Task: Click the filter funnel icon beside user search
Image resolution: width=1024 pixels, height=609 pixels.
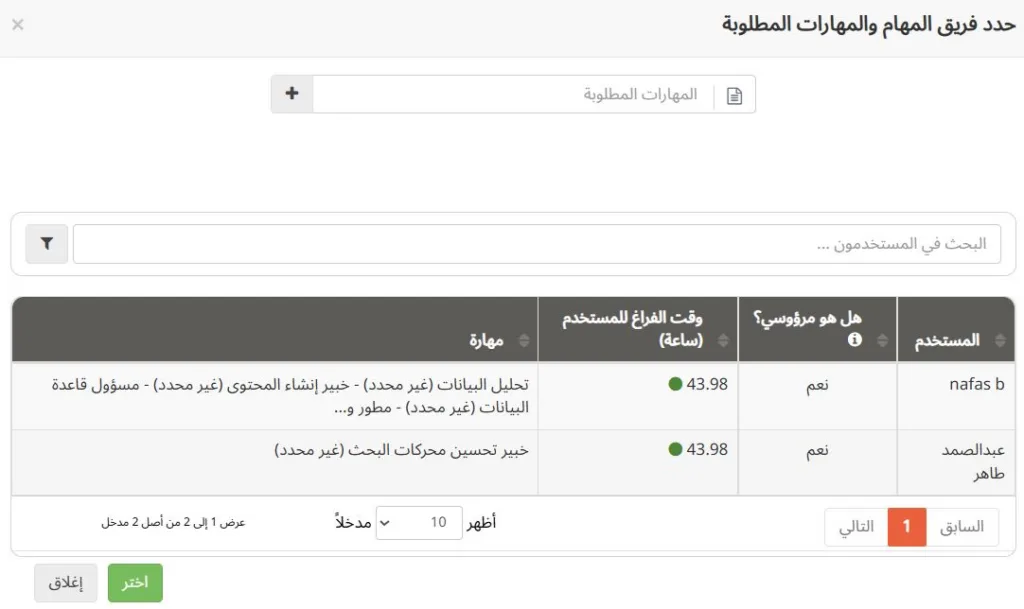Action: coord(47,244)
